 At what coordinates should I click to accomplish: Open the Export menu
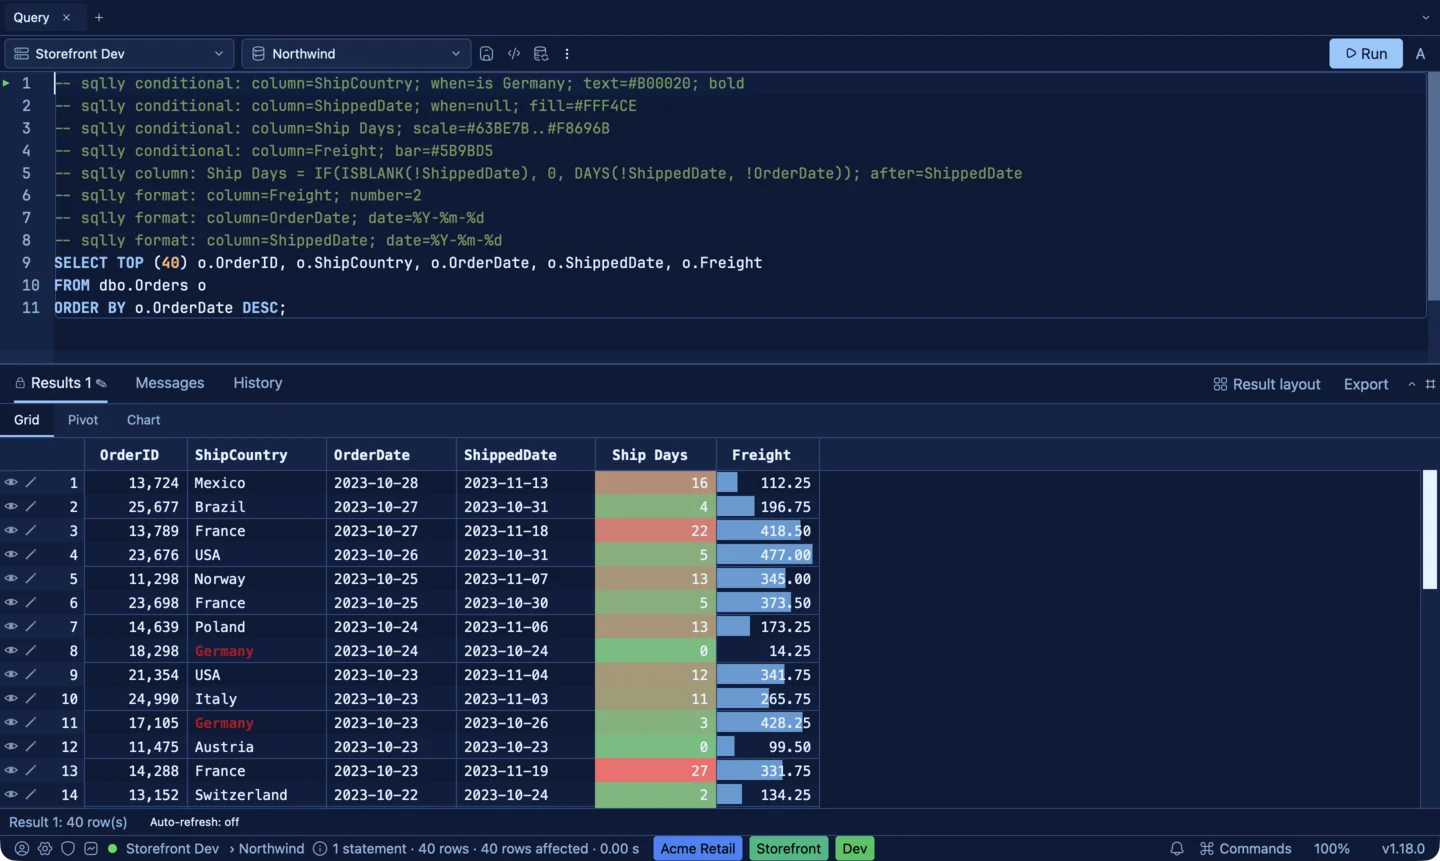coord(1366,384)
